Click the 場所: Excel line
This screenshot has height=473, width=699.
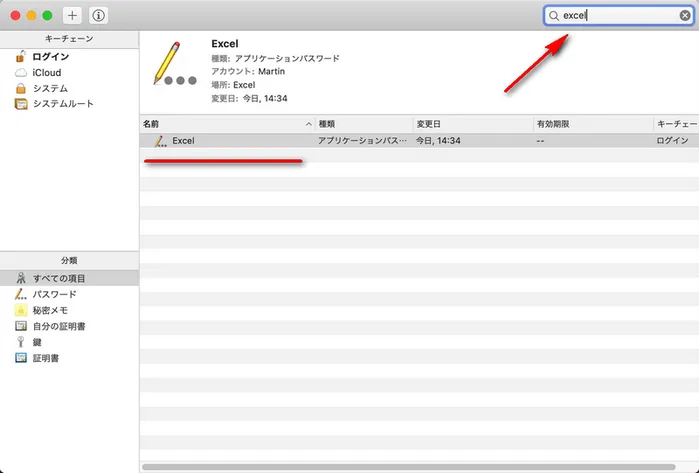coord(233,85)
